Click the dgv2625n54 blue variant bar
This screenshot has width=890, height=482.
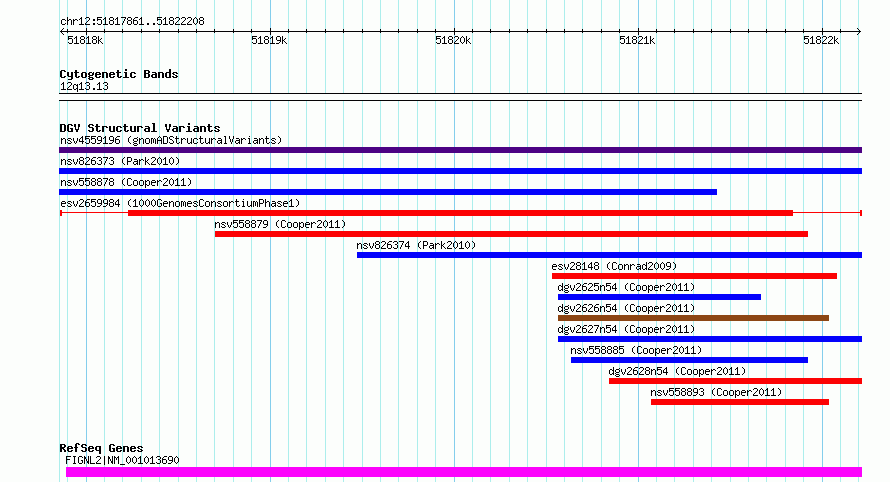[x=660, y=297]
